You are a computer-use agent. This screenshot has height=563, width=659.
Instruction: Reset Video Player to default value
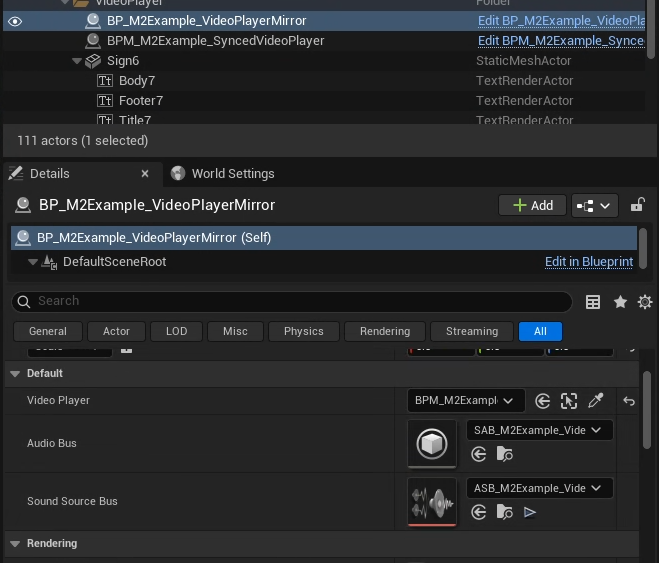(x=629, y=401)
